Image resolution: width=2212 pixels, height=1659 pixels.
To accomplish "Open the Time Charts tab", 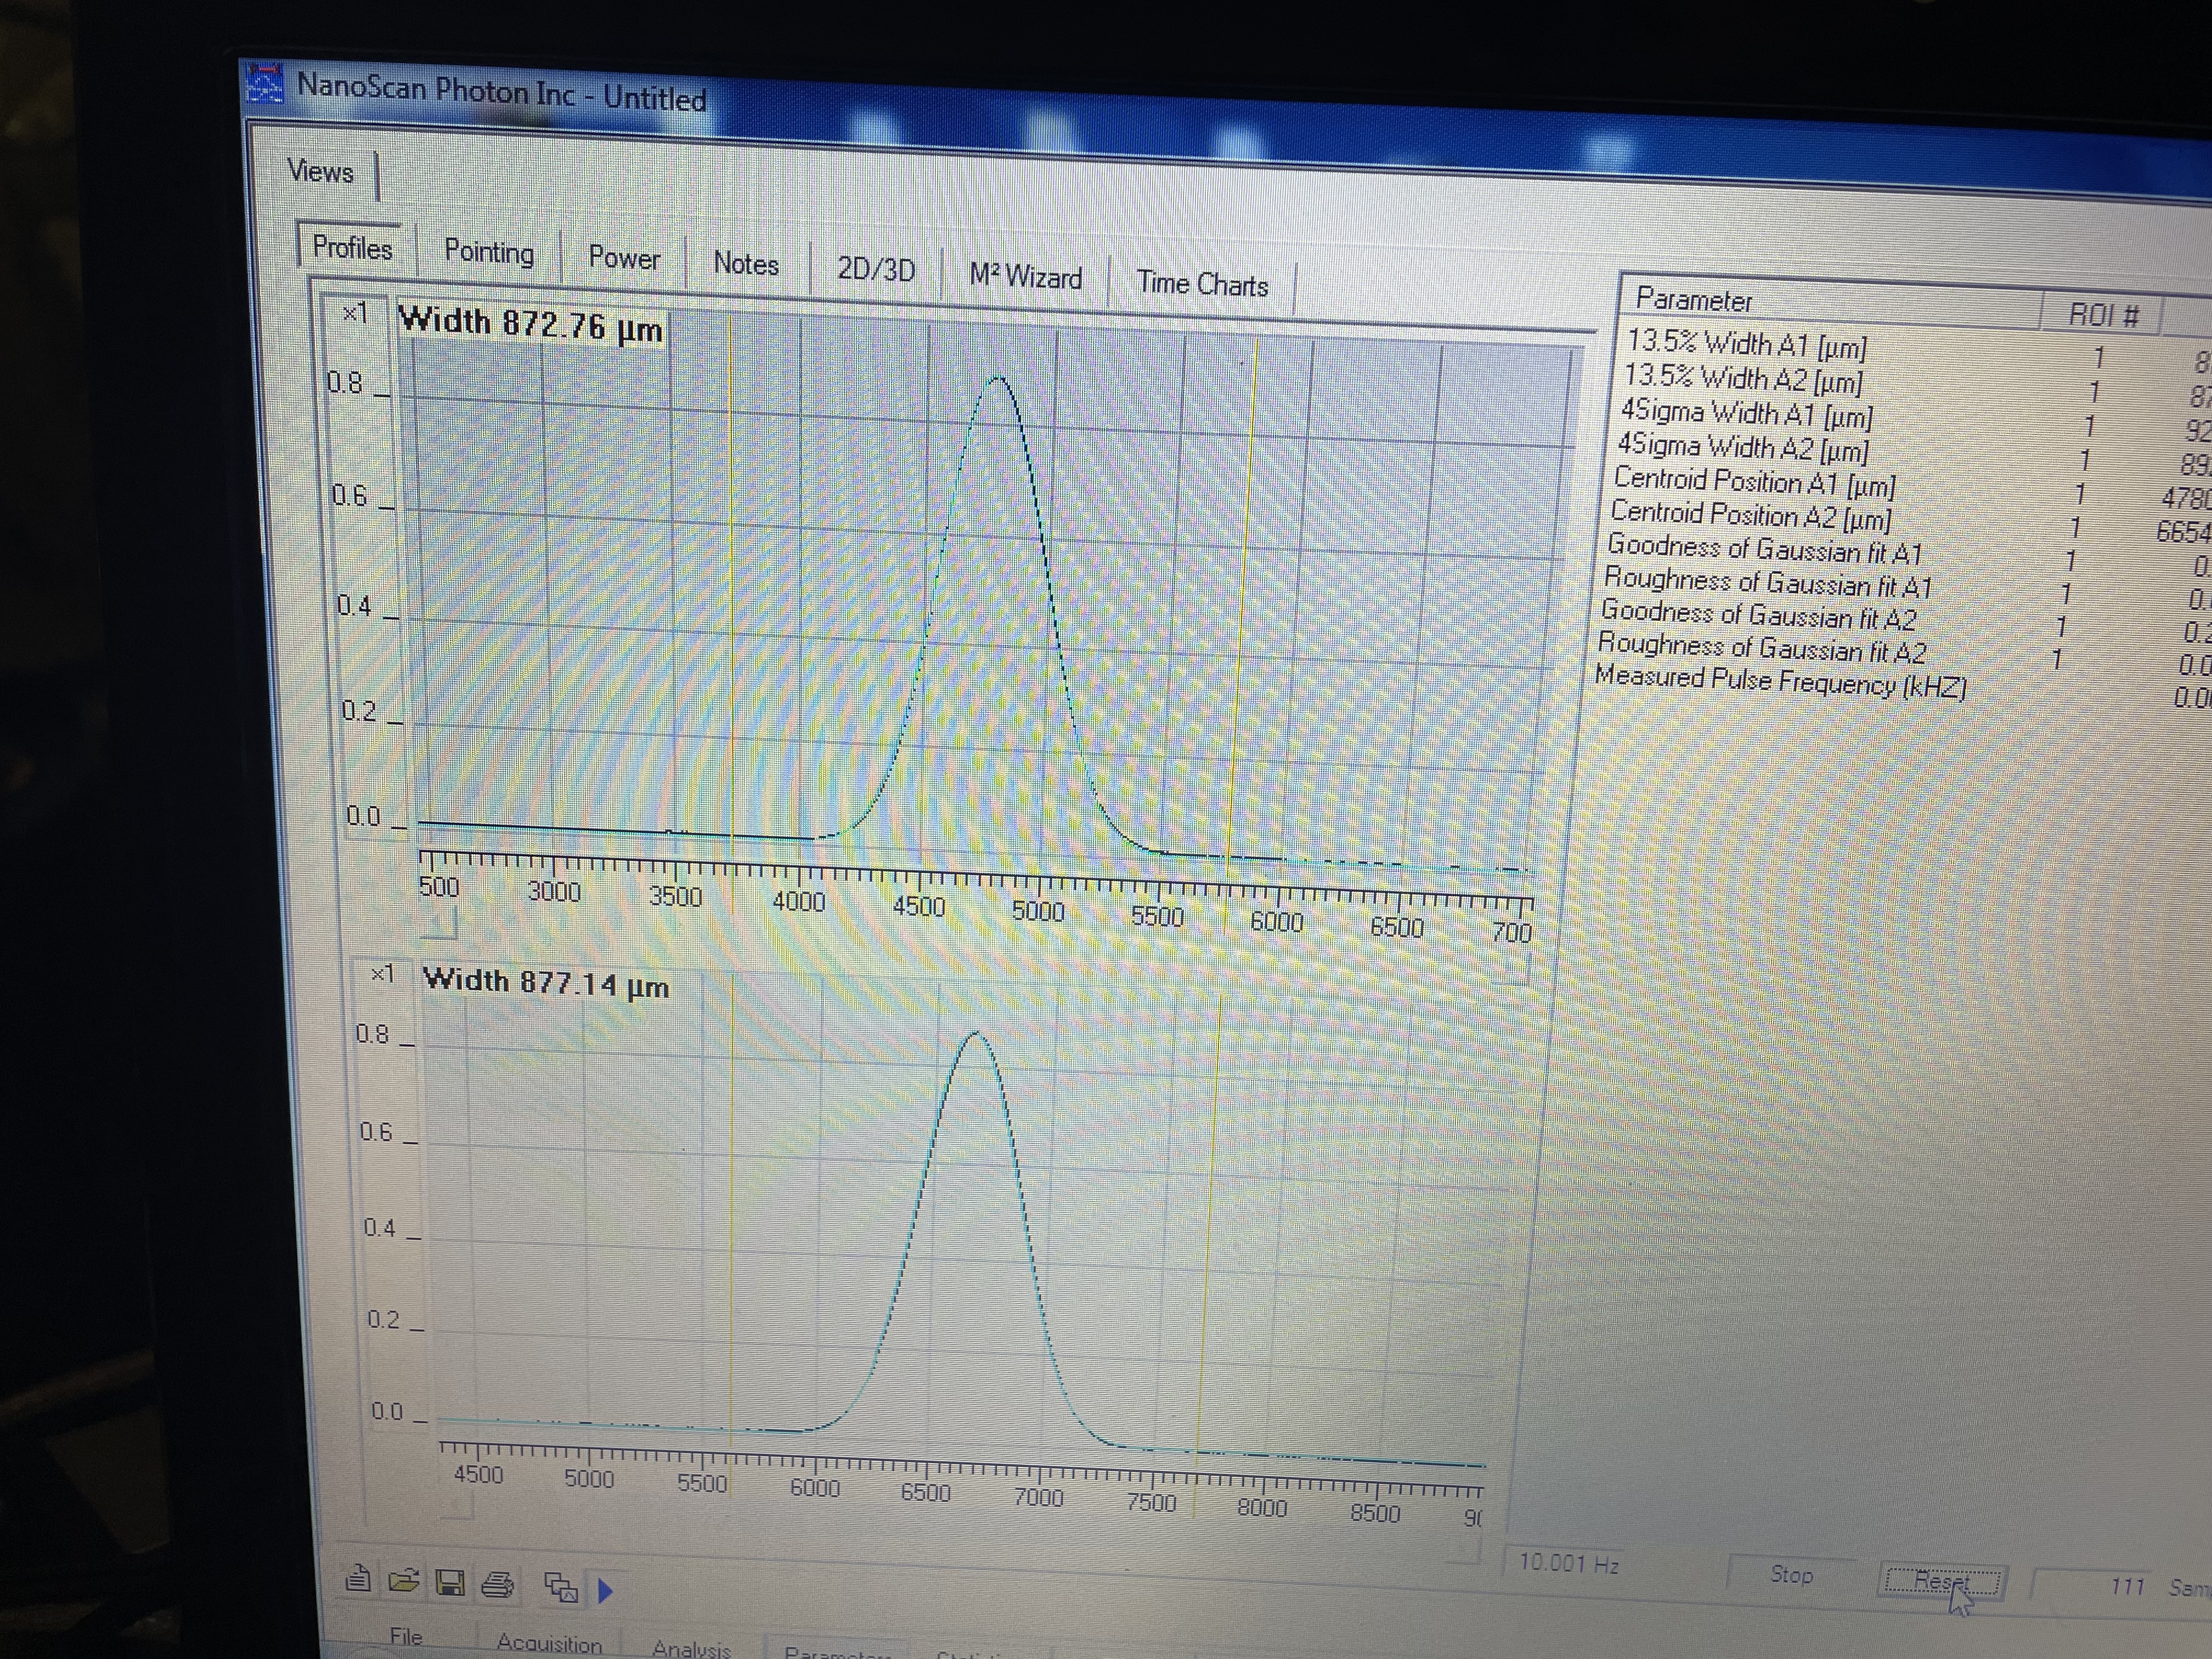I will pos(1202,284).
